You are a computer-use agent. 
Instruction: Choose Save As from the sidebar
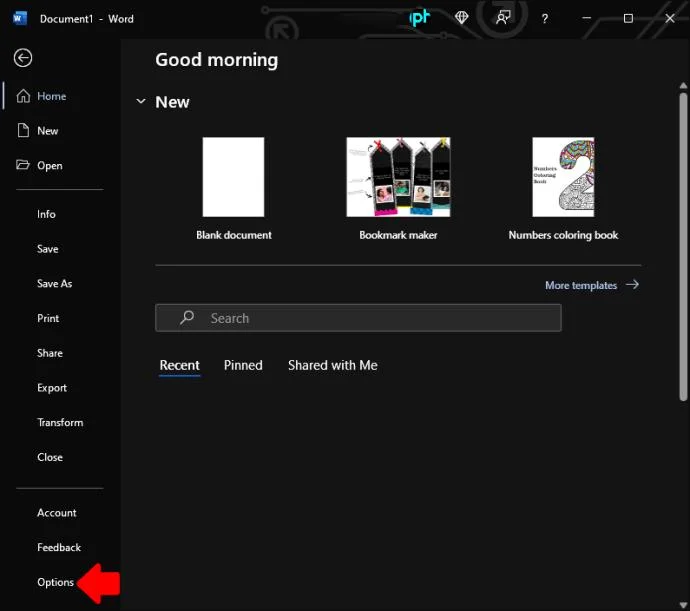(x=55, y=284)
